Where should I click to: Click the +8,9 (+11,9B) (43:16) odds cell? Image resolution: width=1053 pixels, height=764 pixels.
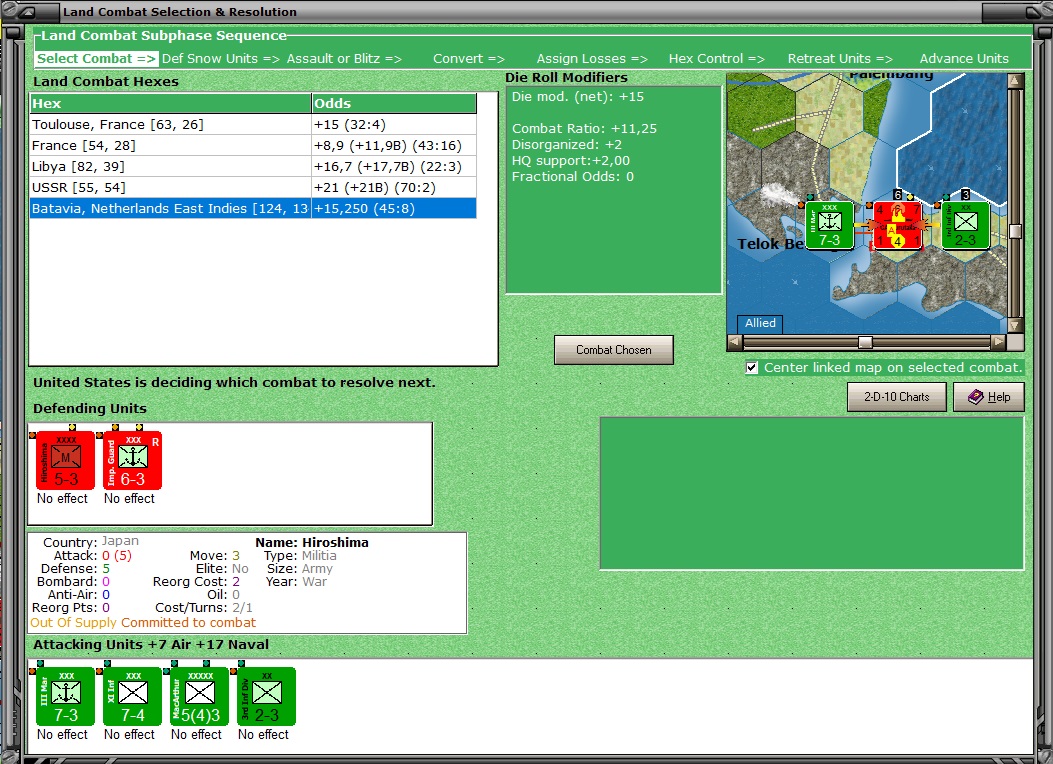coord(394,145)
